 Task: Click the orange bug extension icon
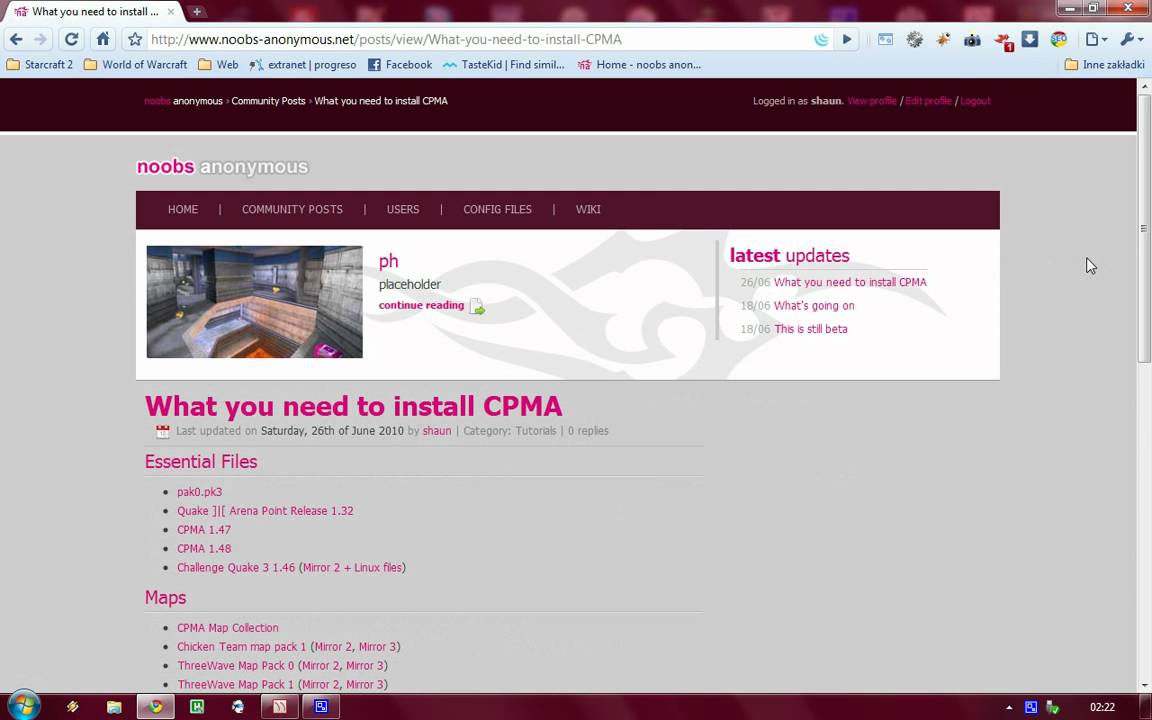(x=943, y=40)
